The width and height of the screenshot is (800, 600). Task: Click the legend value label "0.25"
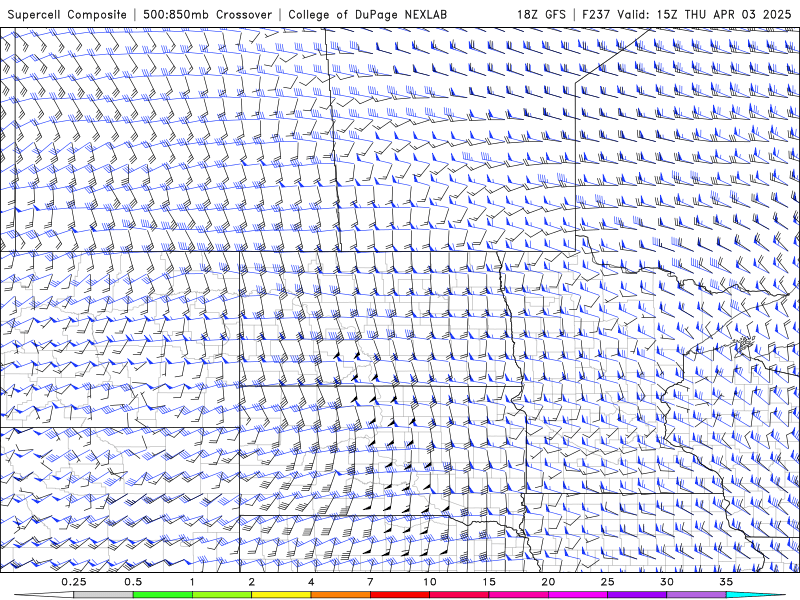click(74, 582)
